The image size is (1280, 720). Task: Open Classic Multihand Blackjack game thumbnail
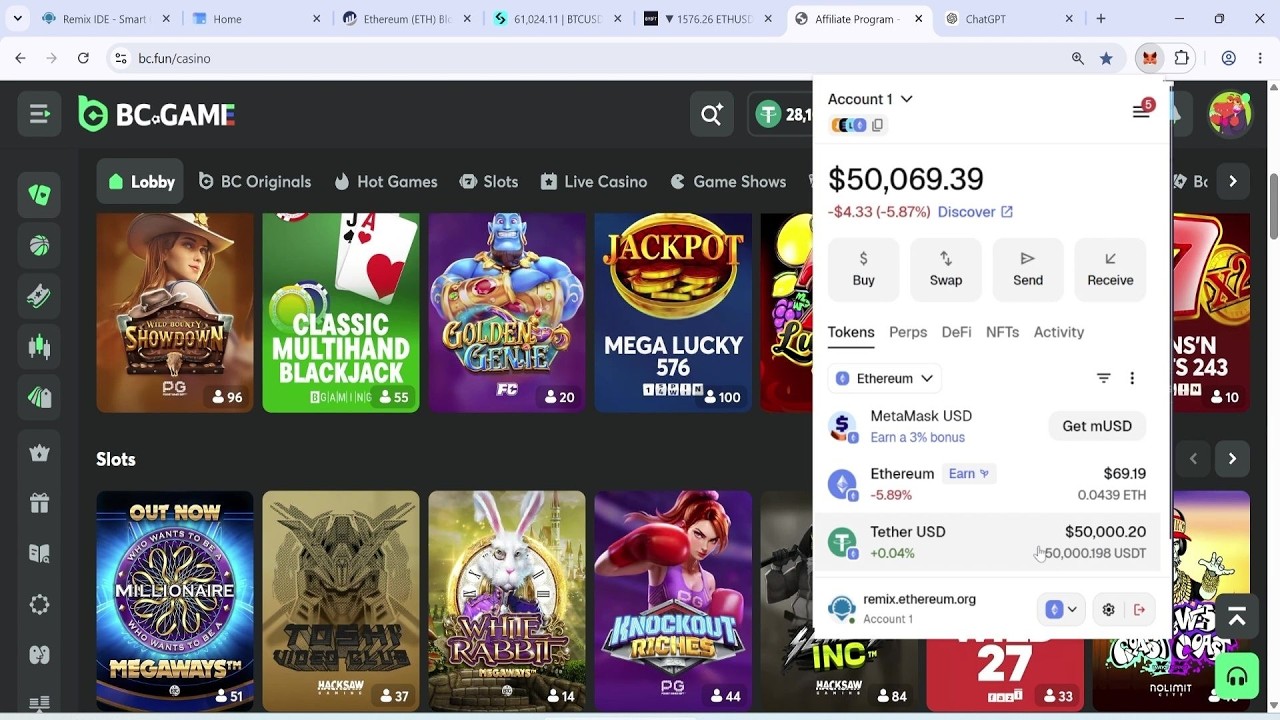point(341,312)
